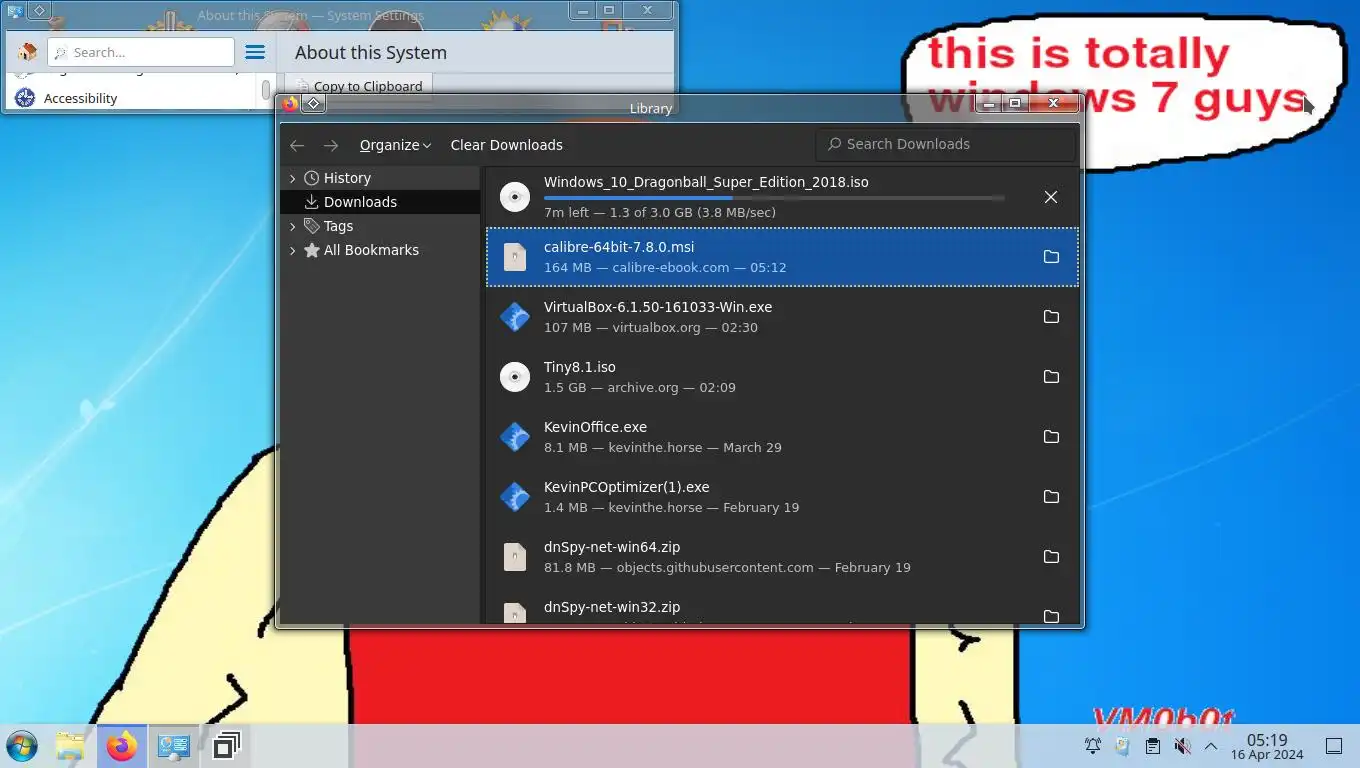Select All Bookmarks in Library sidebar
This screenshot has width=1360, height=768.
point(380,250)
